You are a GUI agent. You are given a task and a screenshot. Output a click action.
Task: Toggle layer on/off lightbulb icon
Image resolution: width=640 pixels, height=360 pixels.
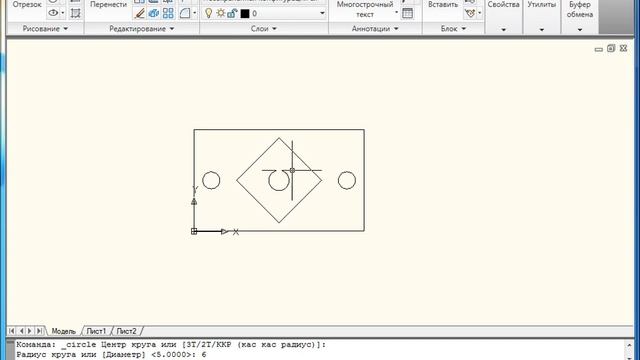(x=209, y=13)
